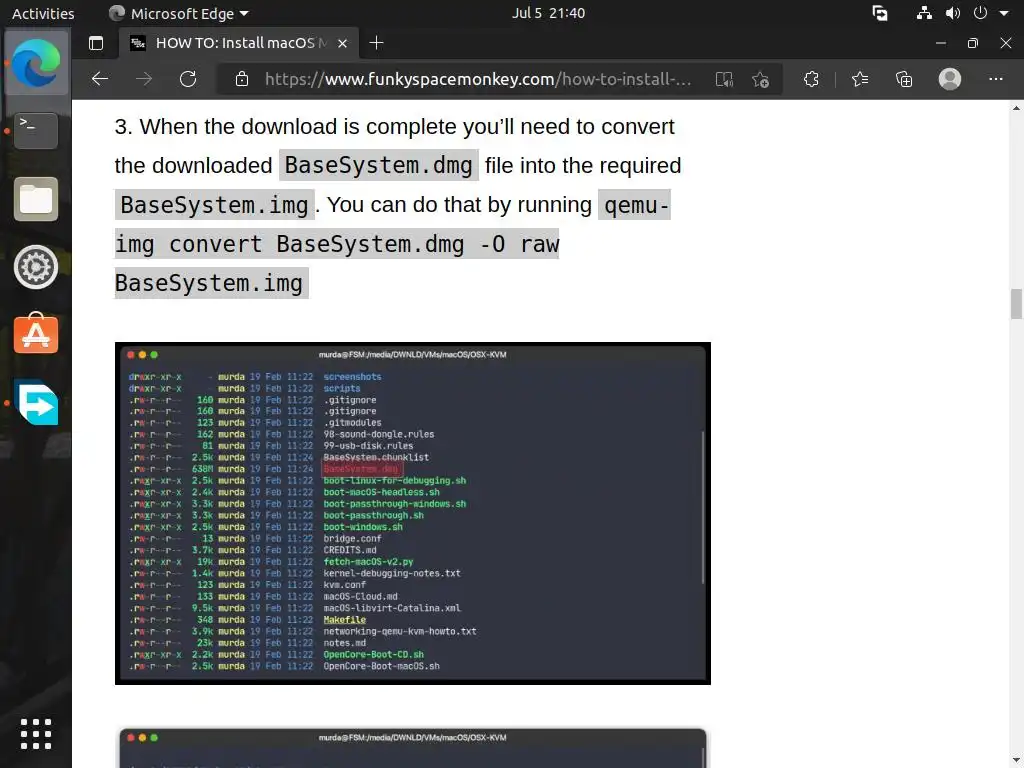1024x768 pixels.
Task: Open Ubuntu Software from the dock
Action: (x=36, y=334)
